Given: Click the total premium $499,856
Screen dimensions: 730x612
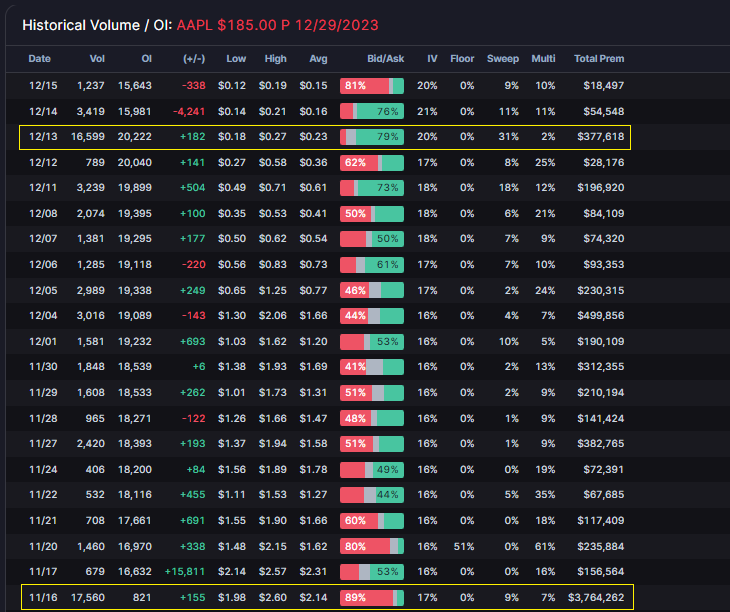Looking at the screenshot, I should coord(601,316).
